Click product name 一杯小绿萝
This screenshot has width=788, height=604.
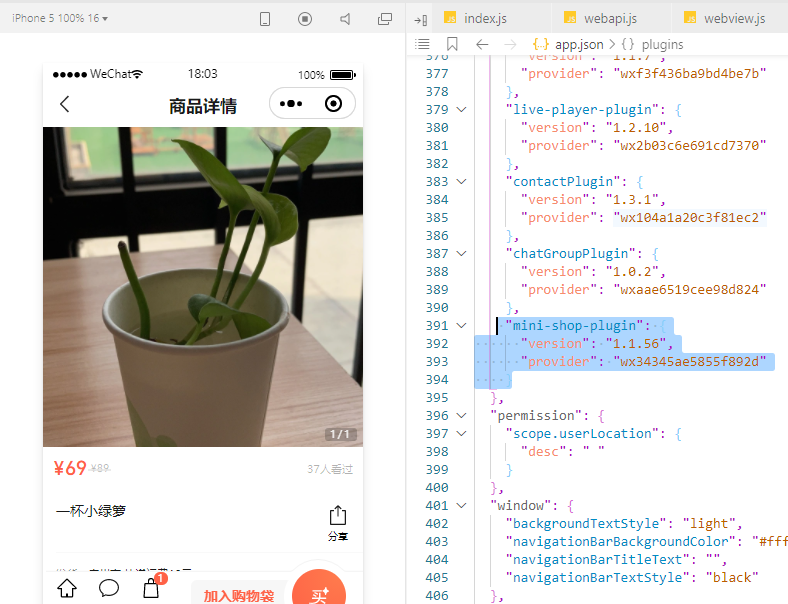click(91, 511)
